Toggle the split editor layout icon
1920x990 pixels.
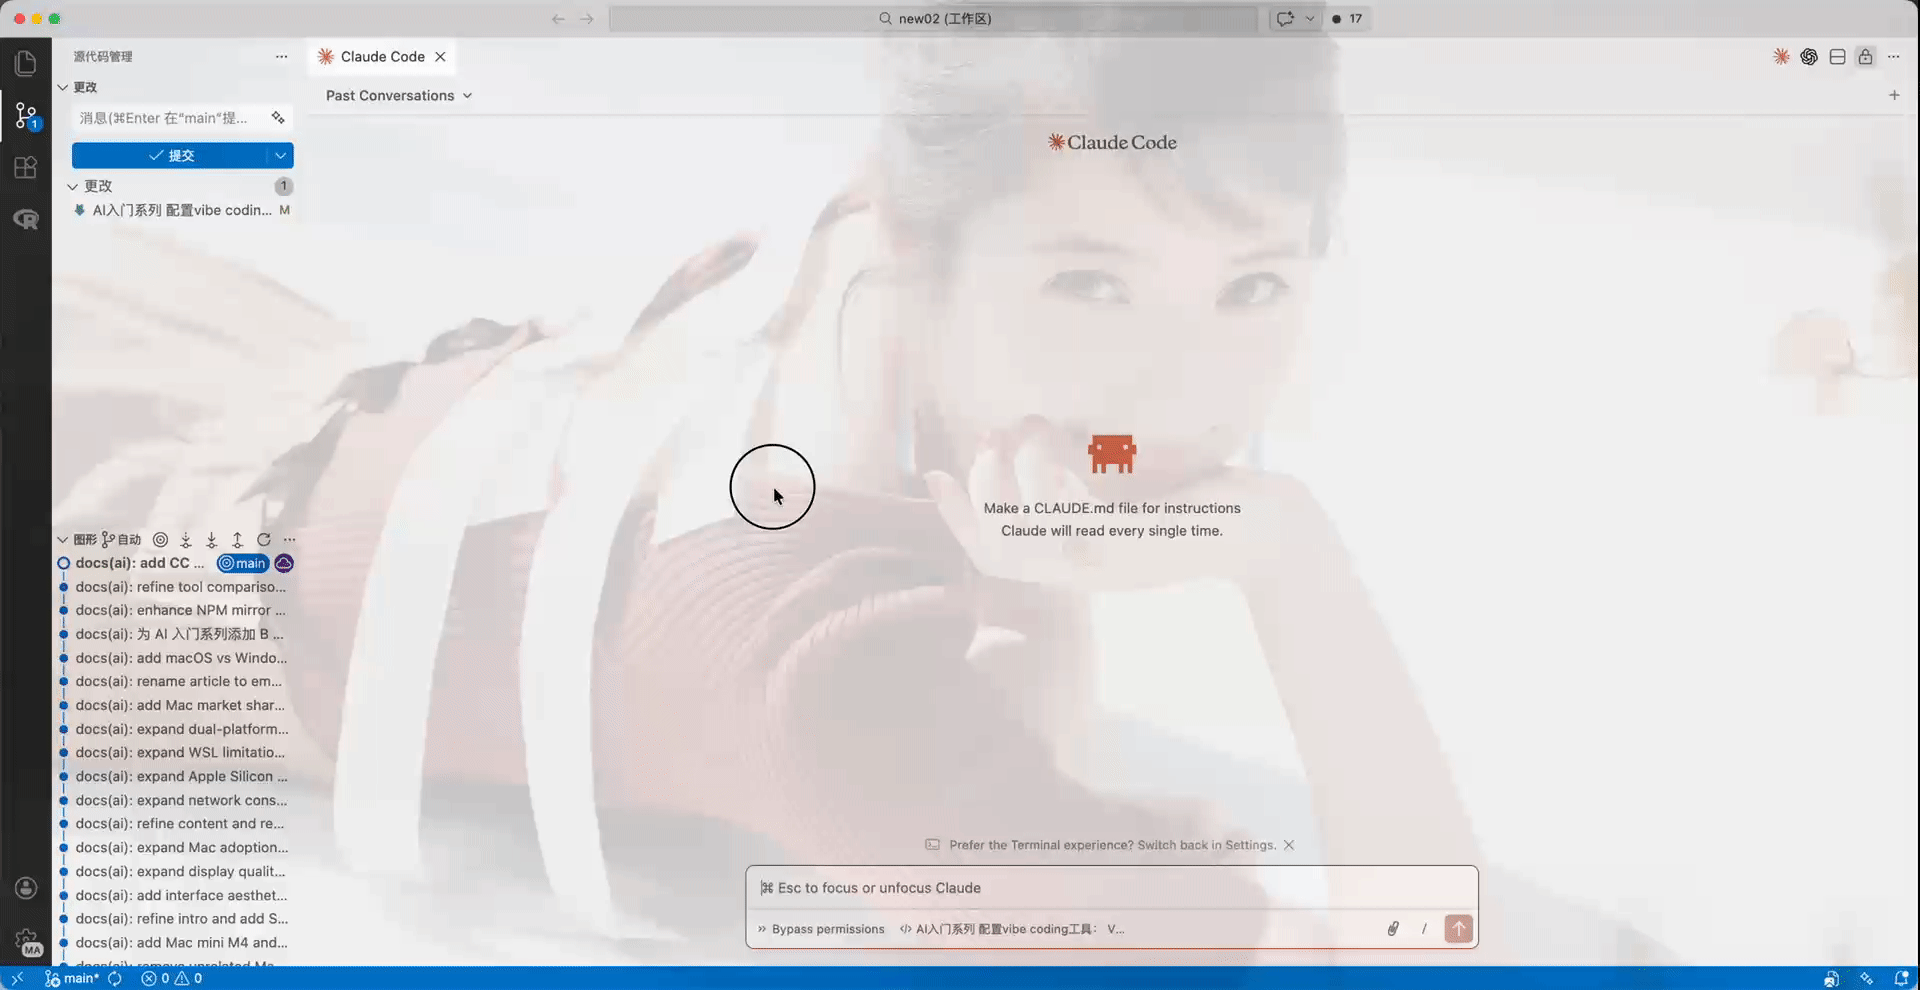tap(1837, 57)
